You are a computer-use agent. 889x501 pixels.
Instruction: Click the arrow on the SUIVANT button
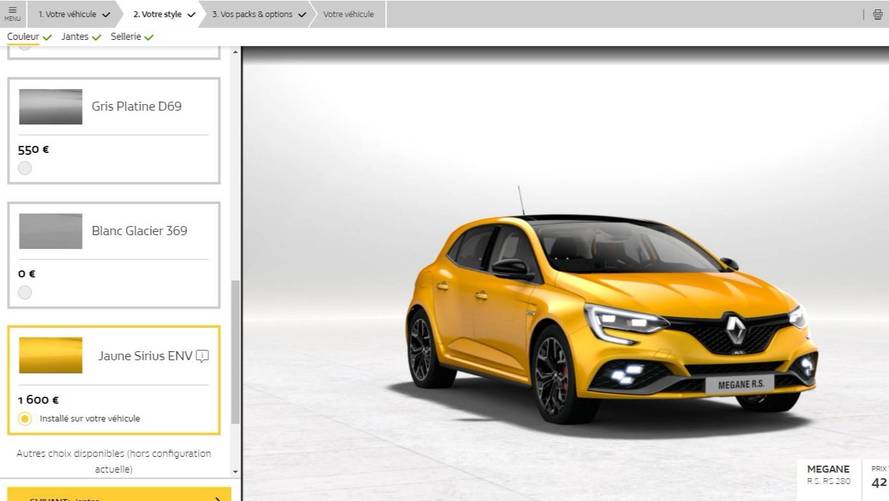click(217, 497)
